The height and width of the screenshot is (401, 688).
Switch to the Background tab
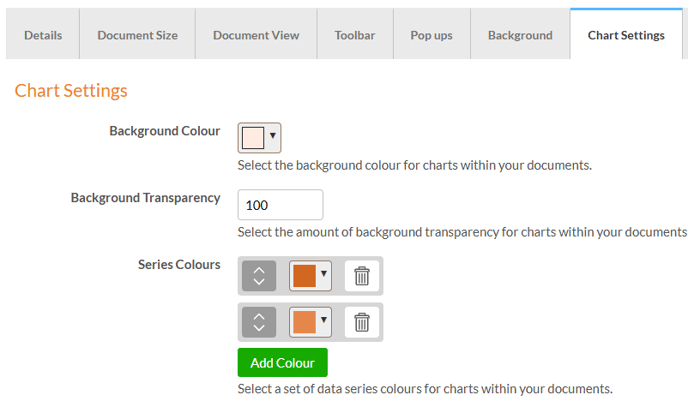520,35
